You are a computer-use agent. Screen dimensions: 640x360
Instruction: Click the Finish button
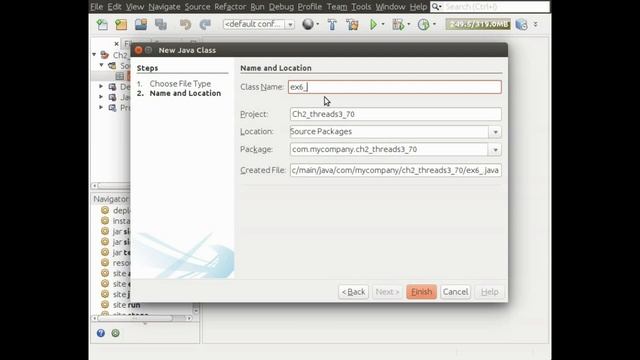pyautogui.click(x=421, y=292)
